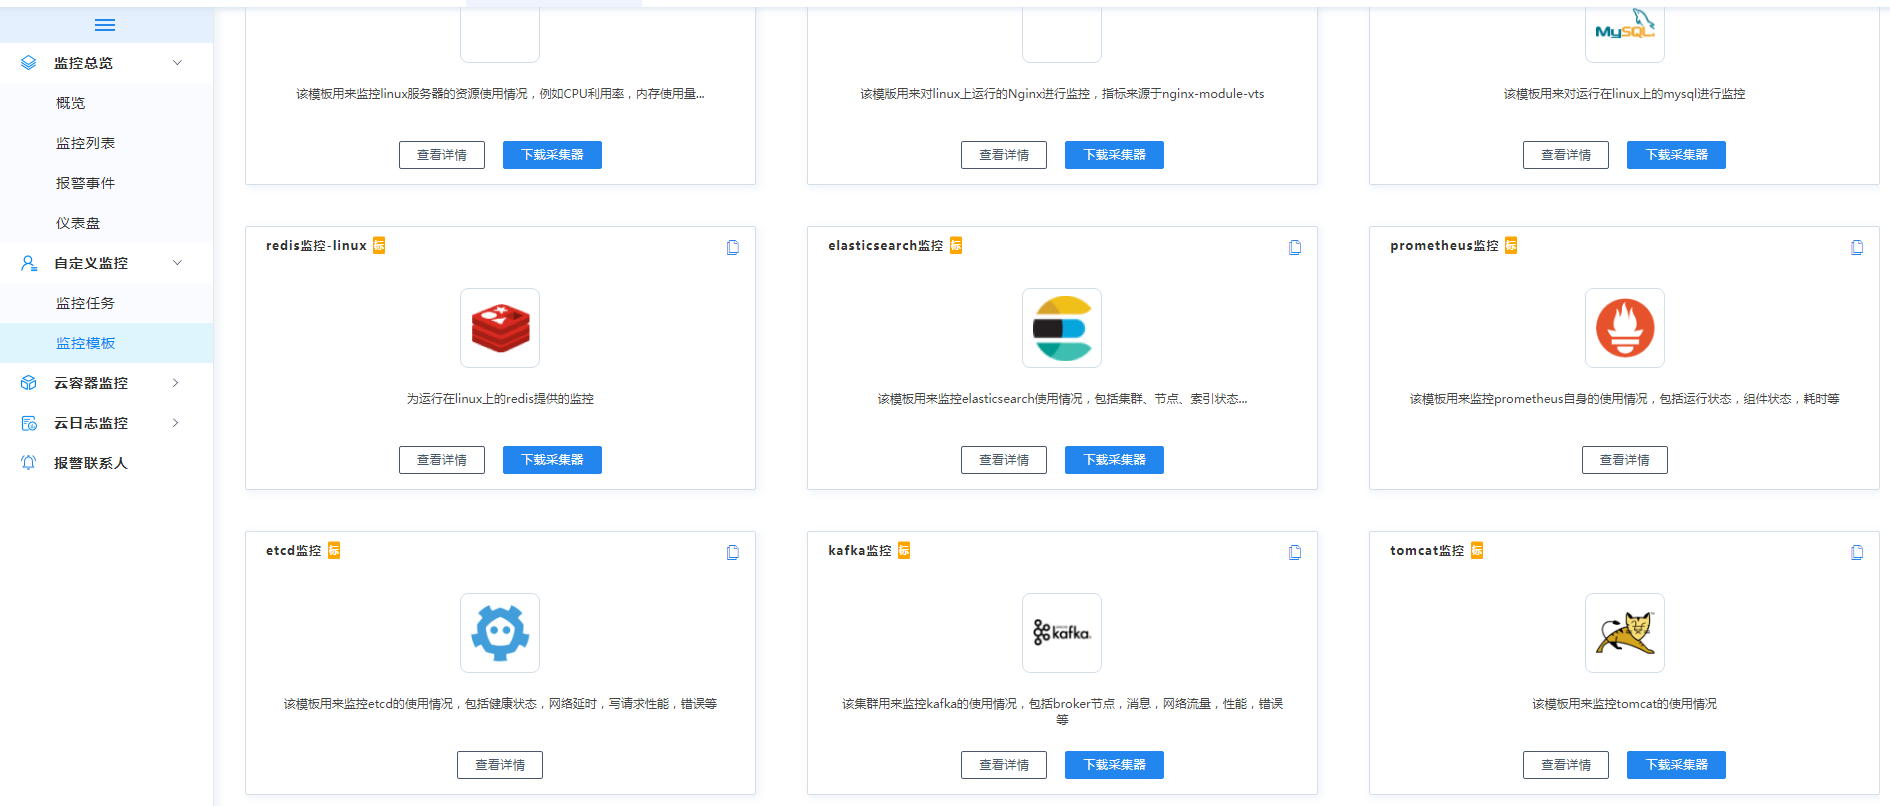Click the orange 标 badge beside prometheus监控

point(1511,245)
